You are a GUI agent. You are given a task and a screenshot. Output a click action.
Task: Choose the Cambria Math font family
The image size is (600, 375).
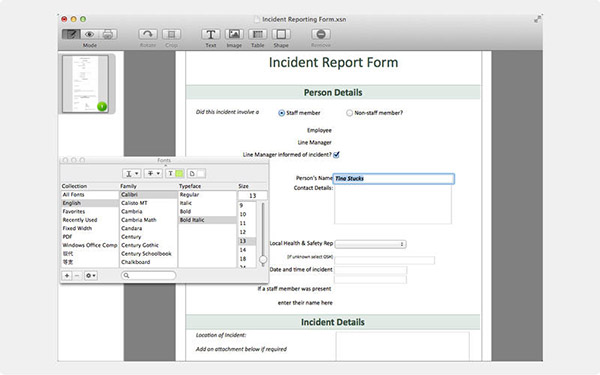point(148,220)
